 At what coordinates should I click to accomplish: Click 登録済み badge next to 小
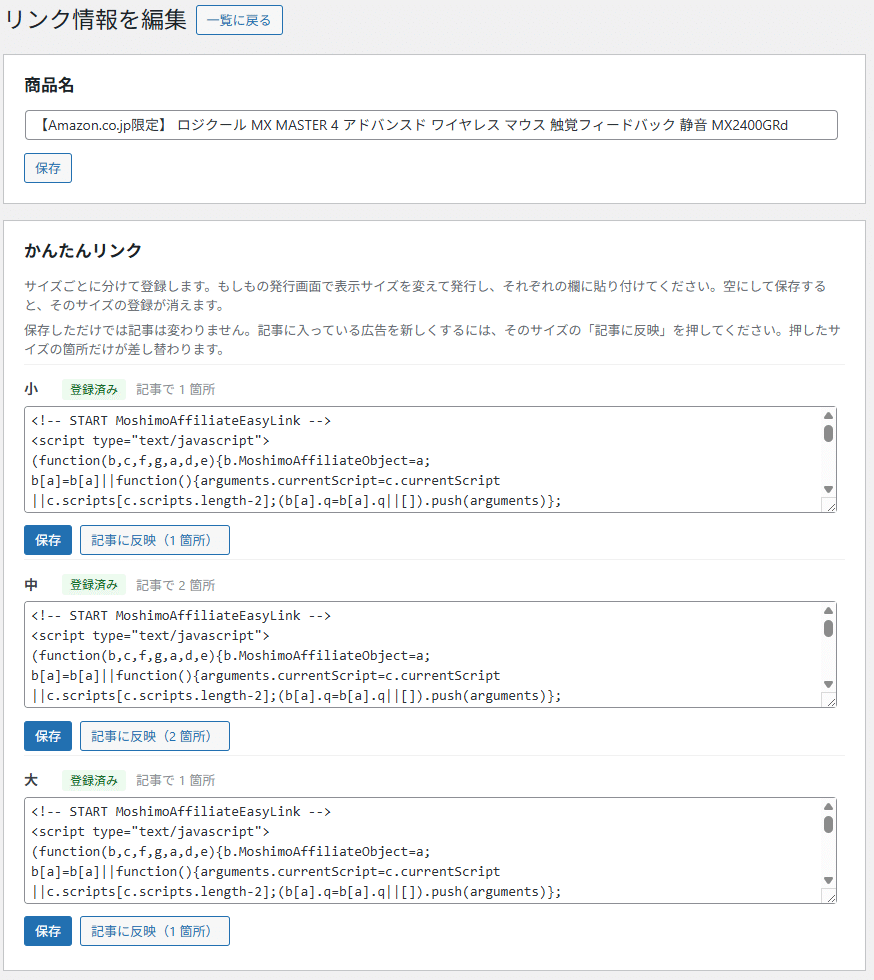click(x=94, y=389)
